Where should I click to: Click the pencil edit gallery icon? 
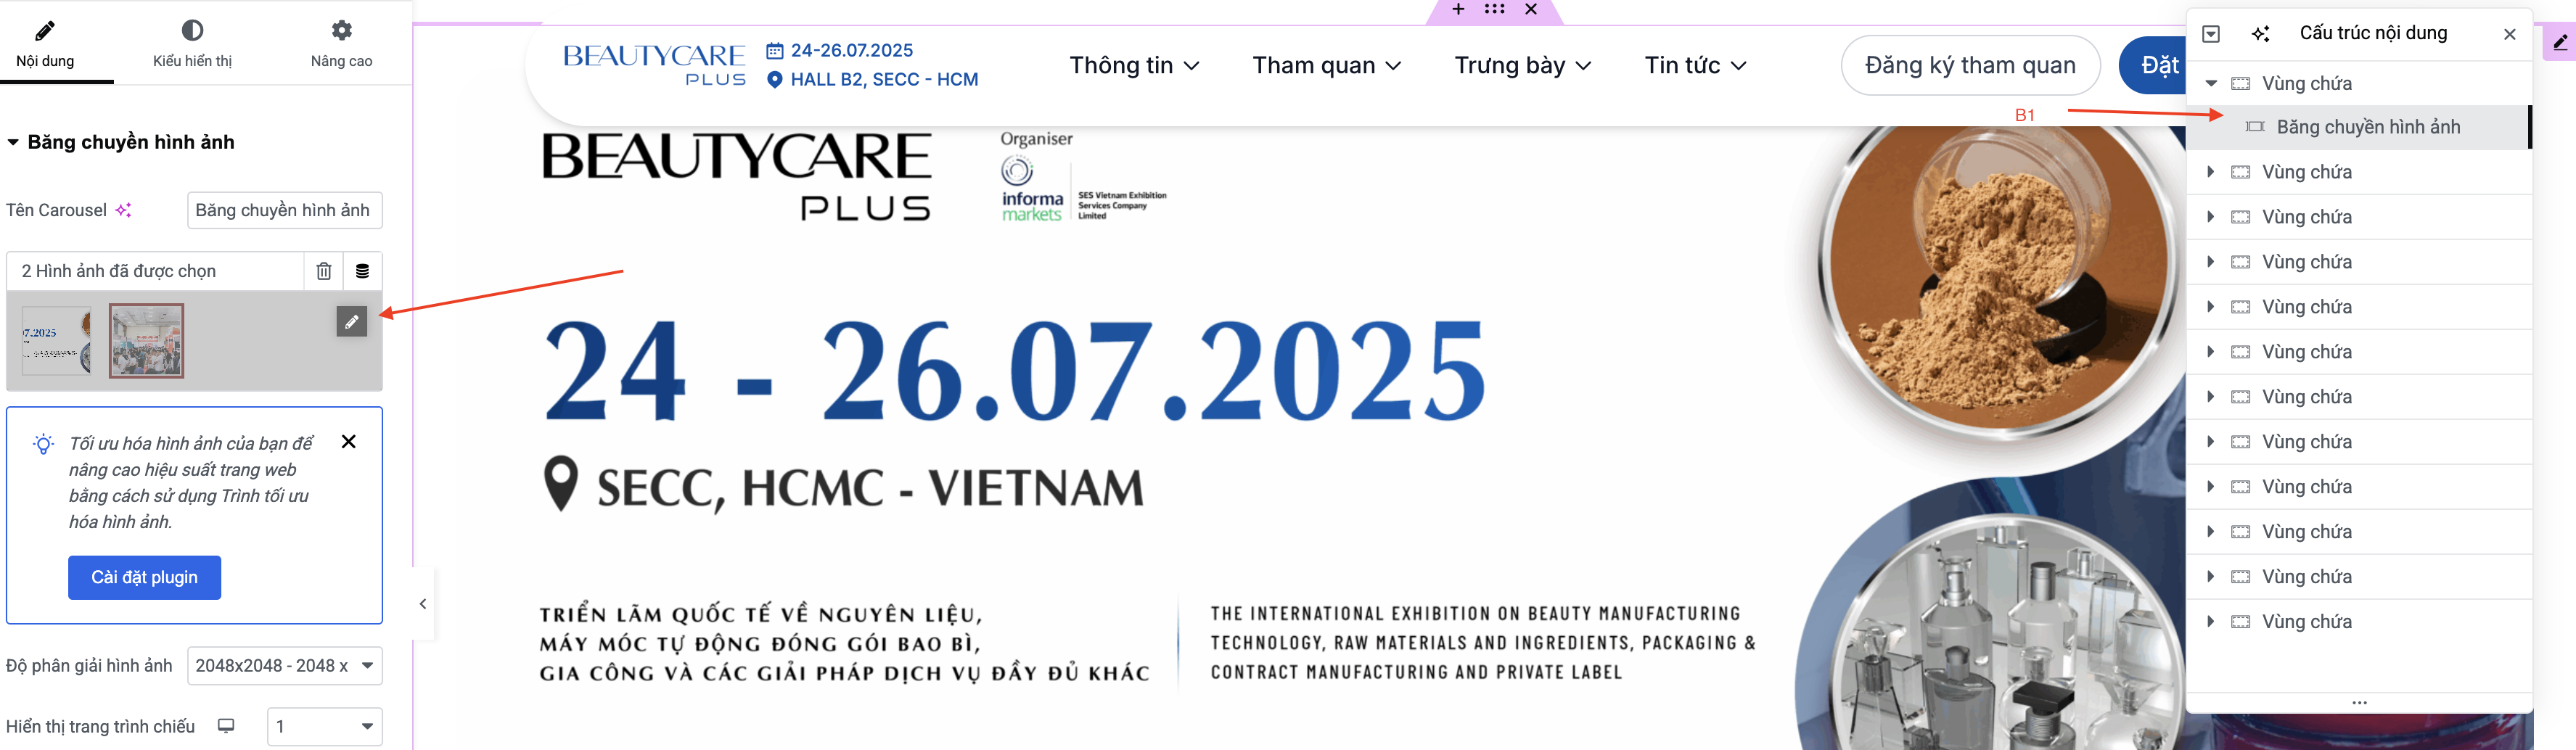click(352, 322)
